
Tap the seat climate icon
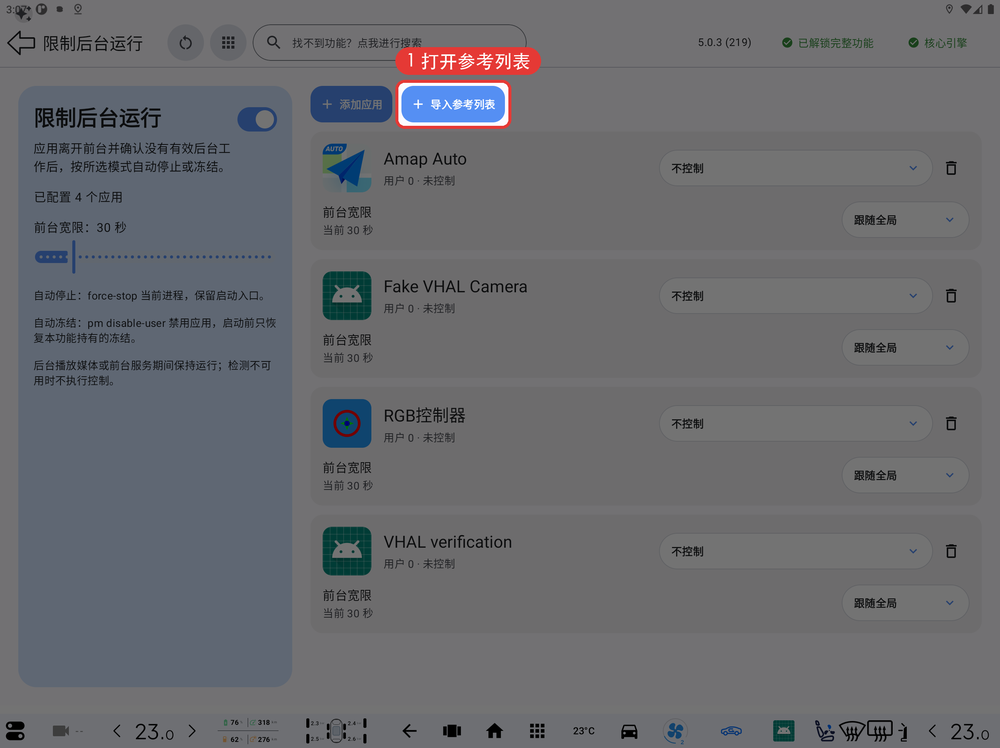pos(825,731)
